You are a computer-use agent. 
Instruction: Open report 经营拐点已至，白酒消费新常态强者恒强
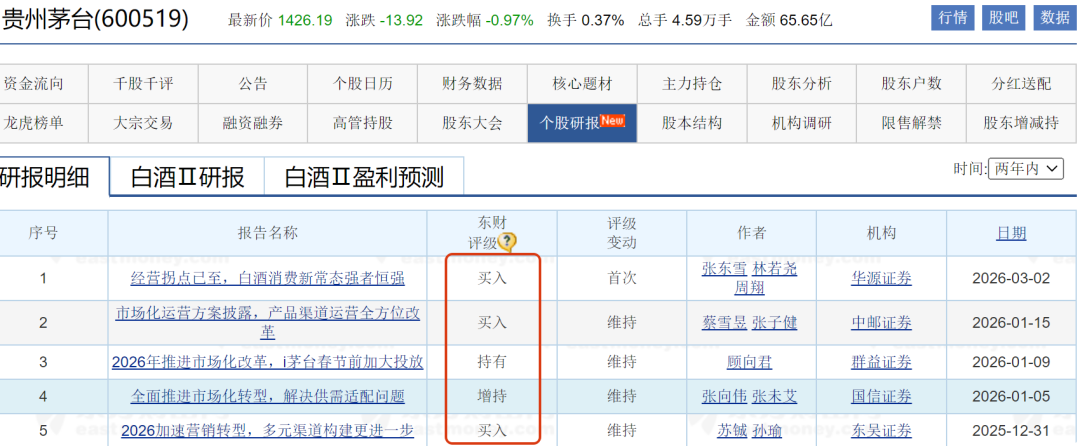(x=268, y=278)
